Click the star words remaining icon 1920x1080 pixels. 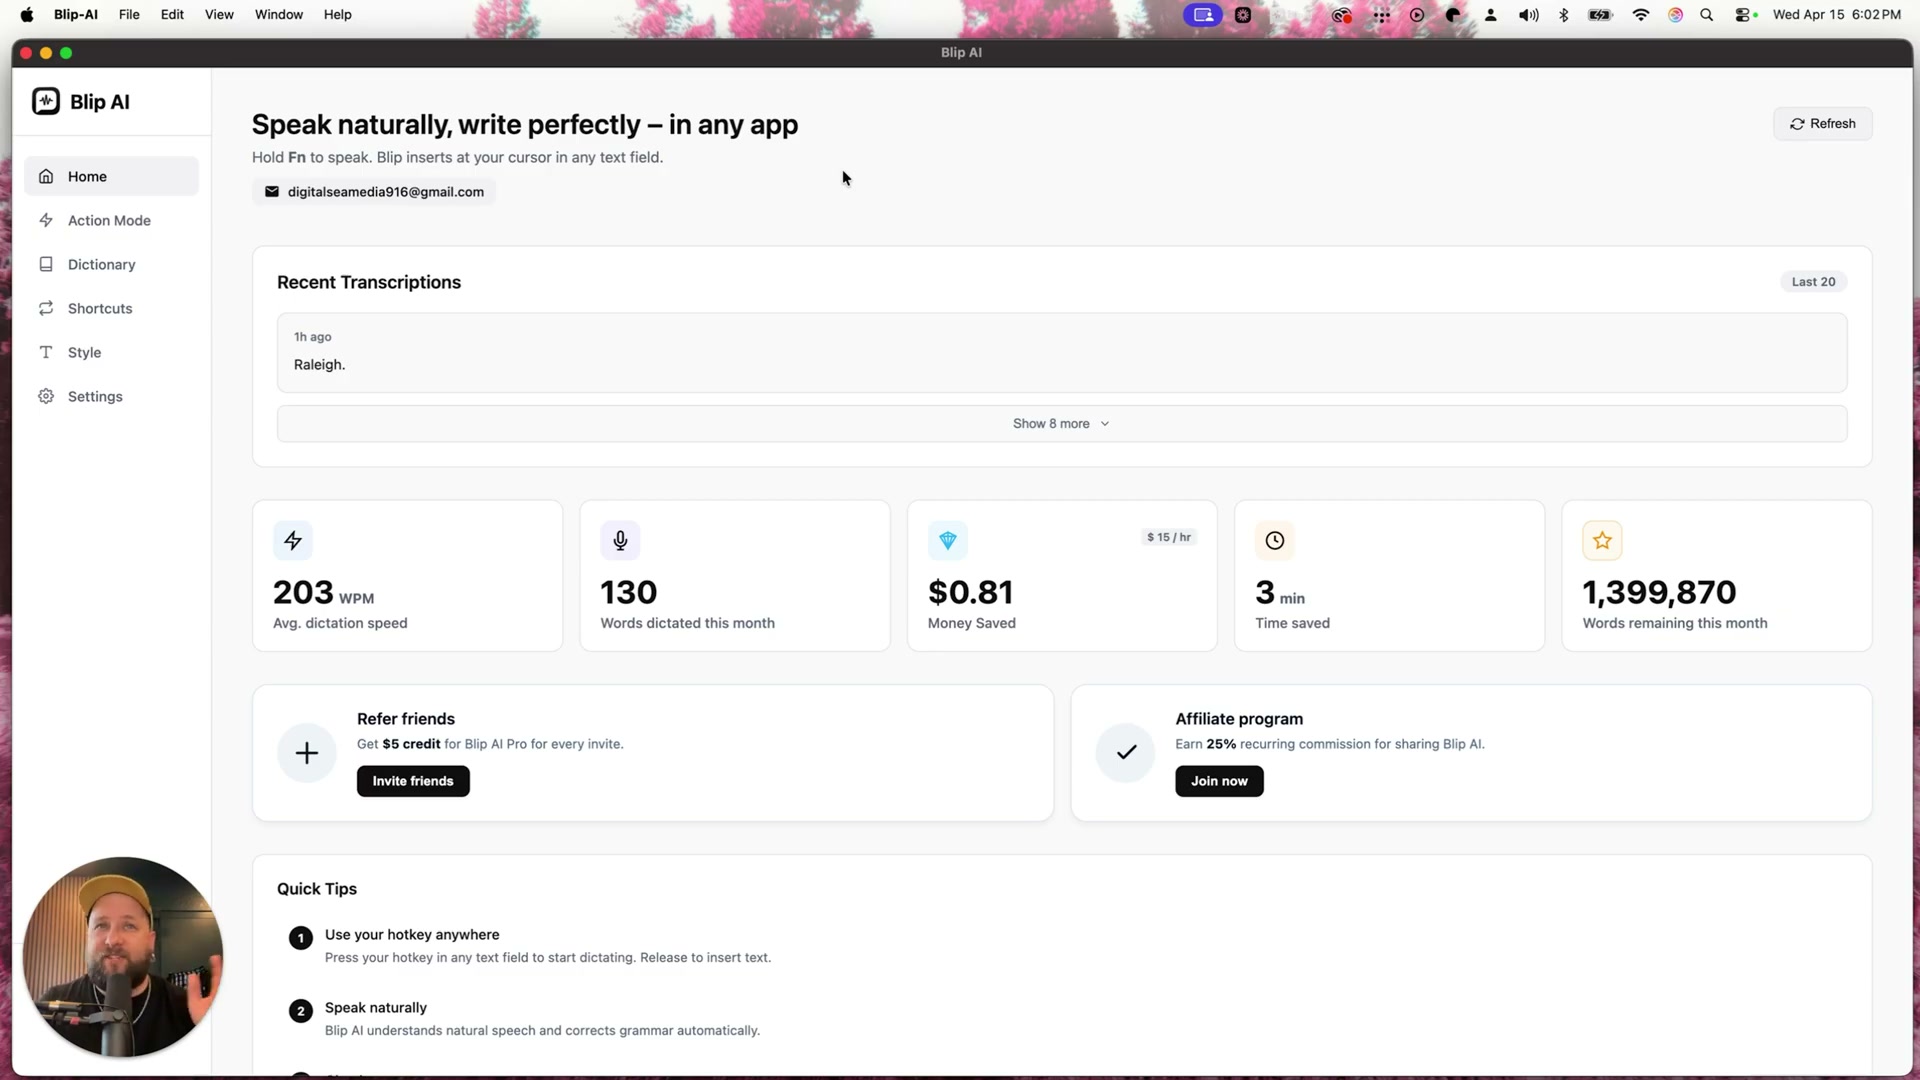point(1602,540)
